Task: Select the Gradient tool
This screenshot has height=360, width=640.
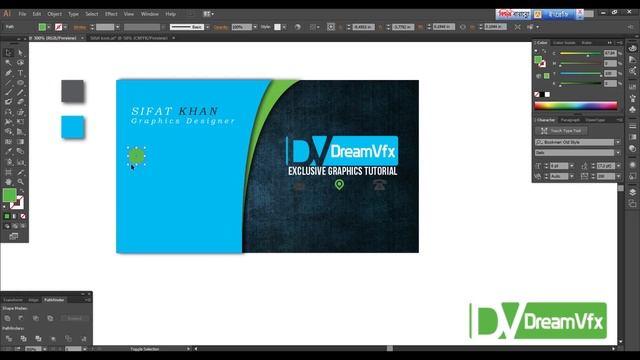Action: coord(20,142)
